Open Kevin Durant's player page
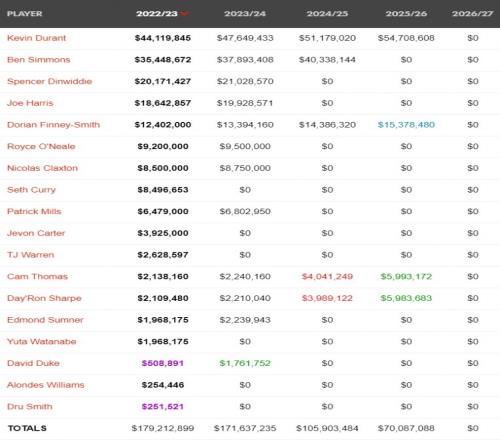The image size is (500, 440). click(37, 38)
